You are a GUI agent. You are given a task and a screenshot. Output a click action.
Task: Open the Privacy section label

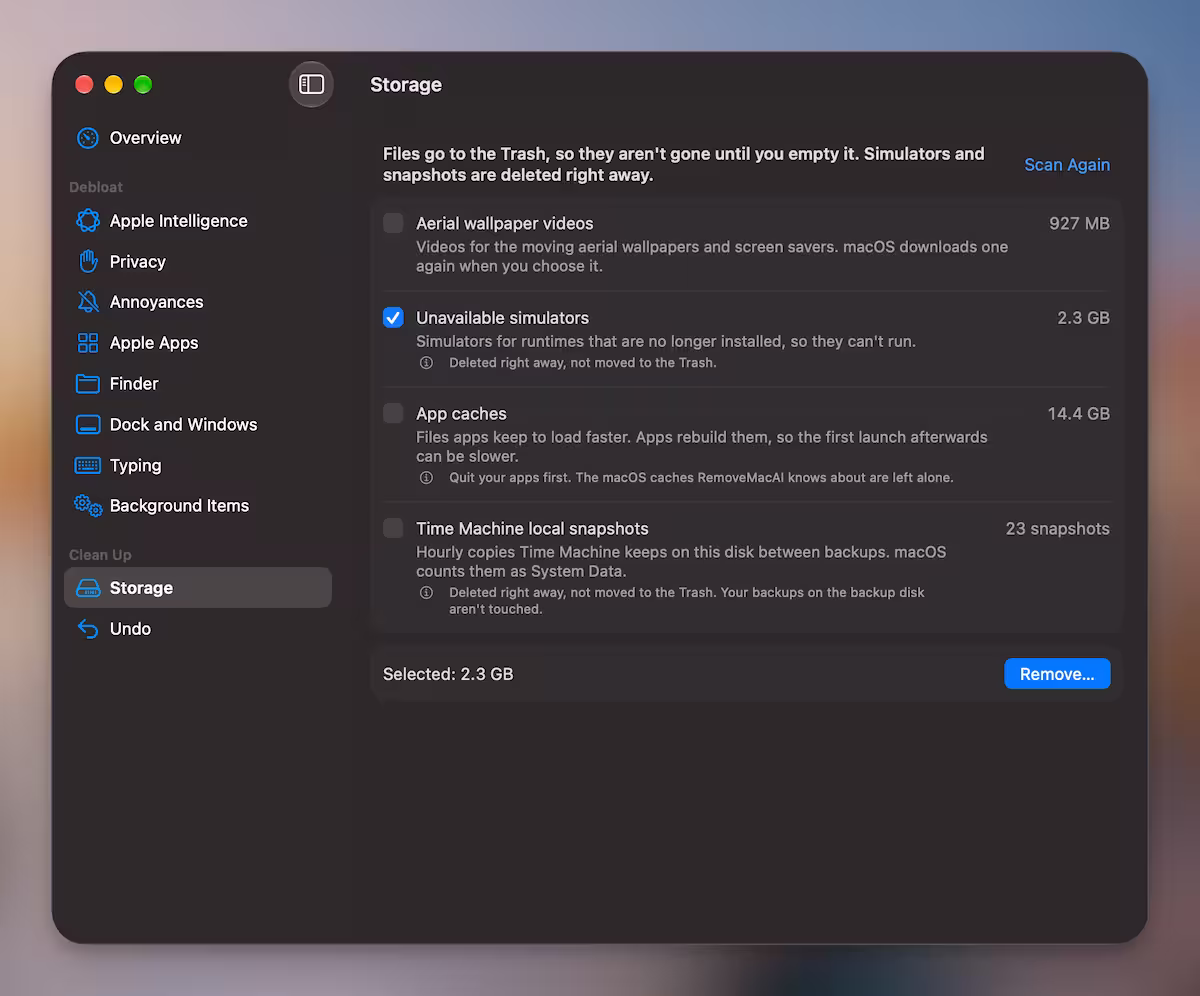tap(138, 262)
